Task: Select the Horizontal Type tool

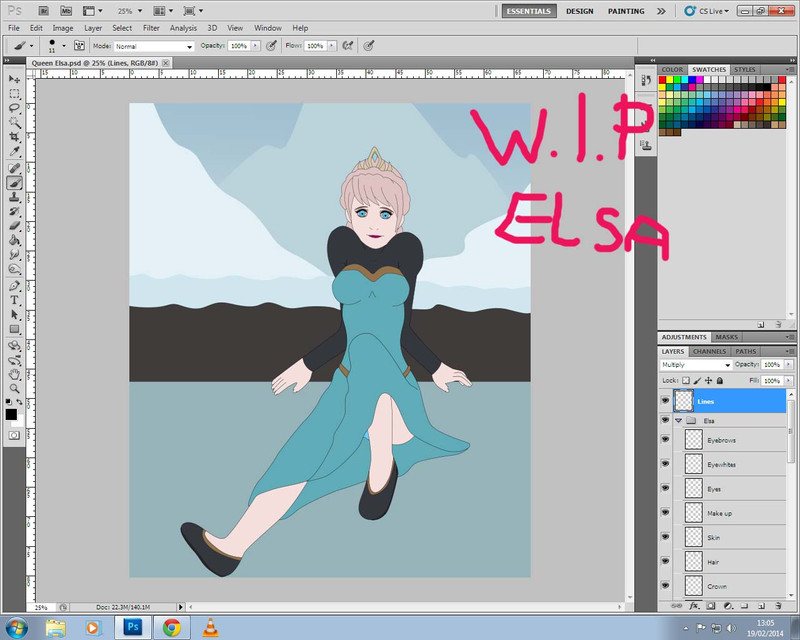Action: (14, 300)
